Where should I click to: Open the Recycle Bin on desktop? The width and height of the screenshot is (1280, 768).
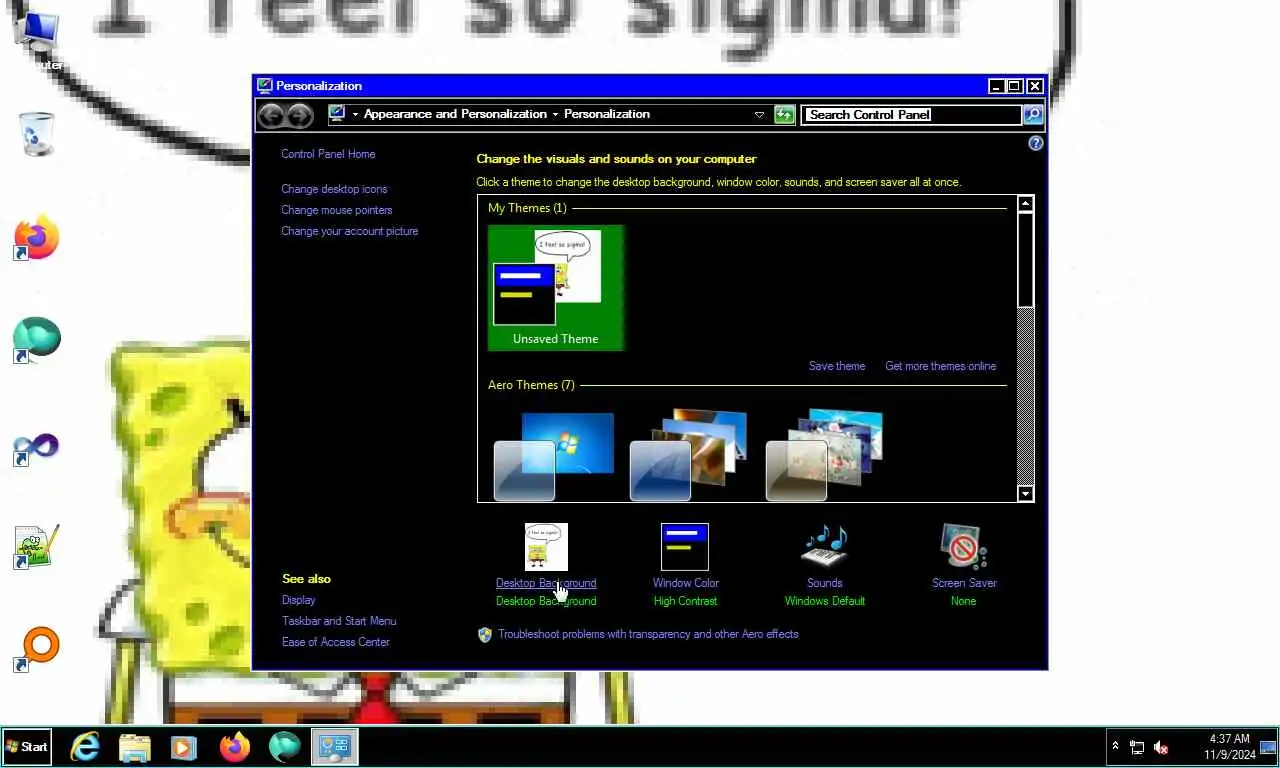click(37, 133)
